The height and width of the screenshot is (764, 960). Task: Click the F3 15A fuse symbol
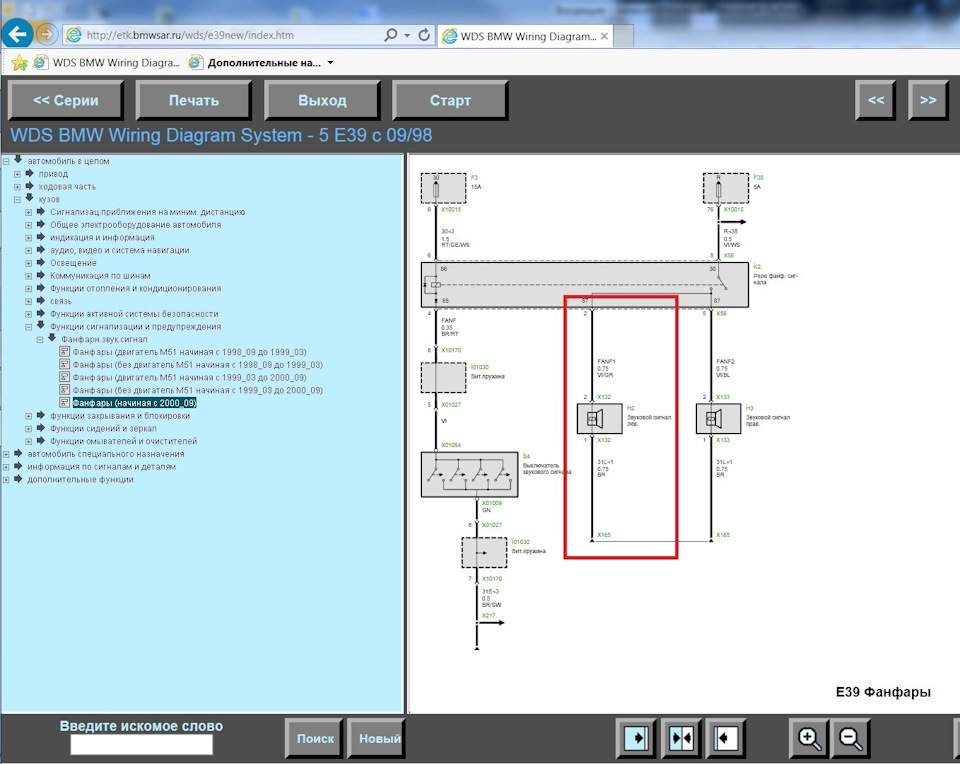(x=443, y=188)
